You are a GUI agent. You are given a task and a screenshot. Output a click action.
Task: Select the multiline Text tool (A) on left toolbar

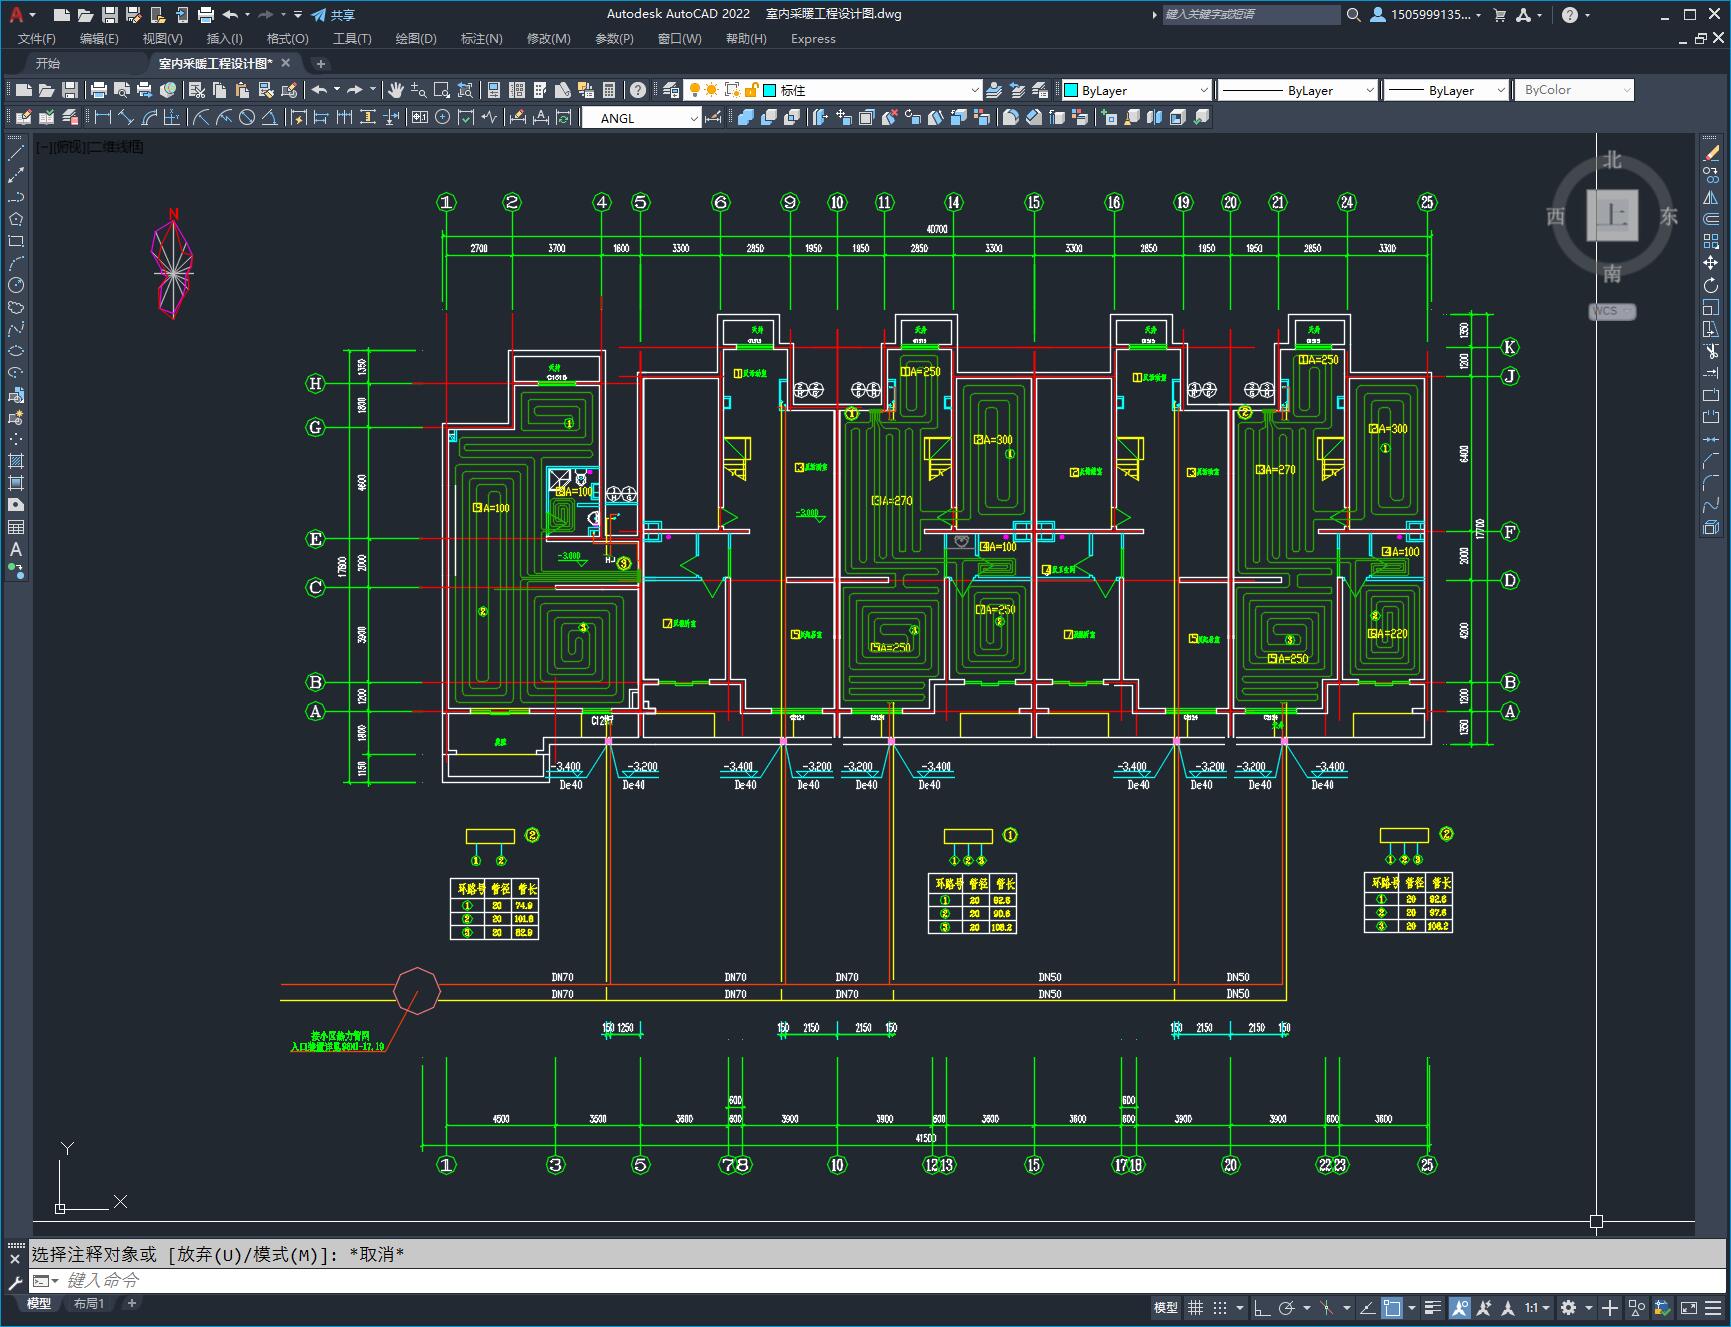tap(16, 549)
